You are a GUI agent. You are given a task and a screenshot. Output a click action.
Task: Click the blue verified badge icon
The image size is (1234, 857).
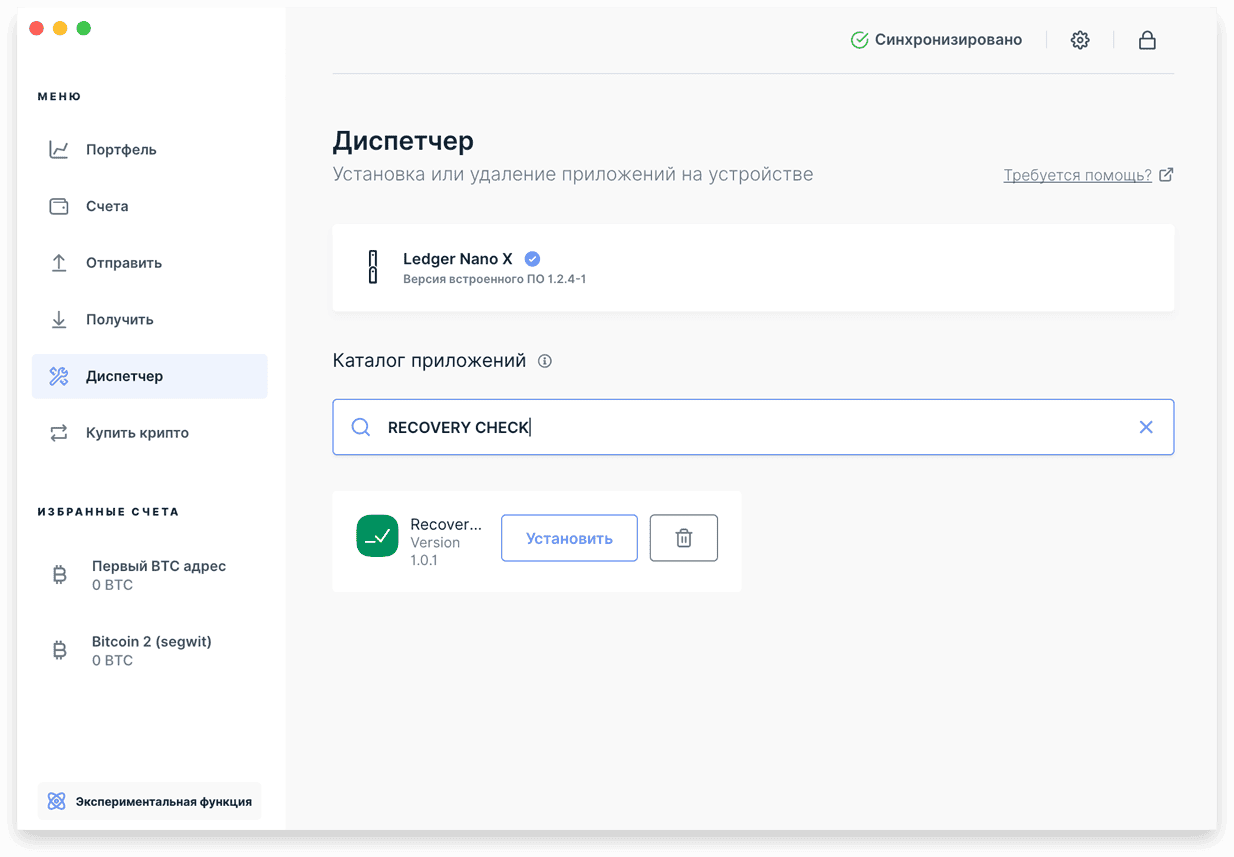point(532,259)
